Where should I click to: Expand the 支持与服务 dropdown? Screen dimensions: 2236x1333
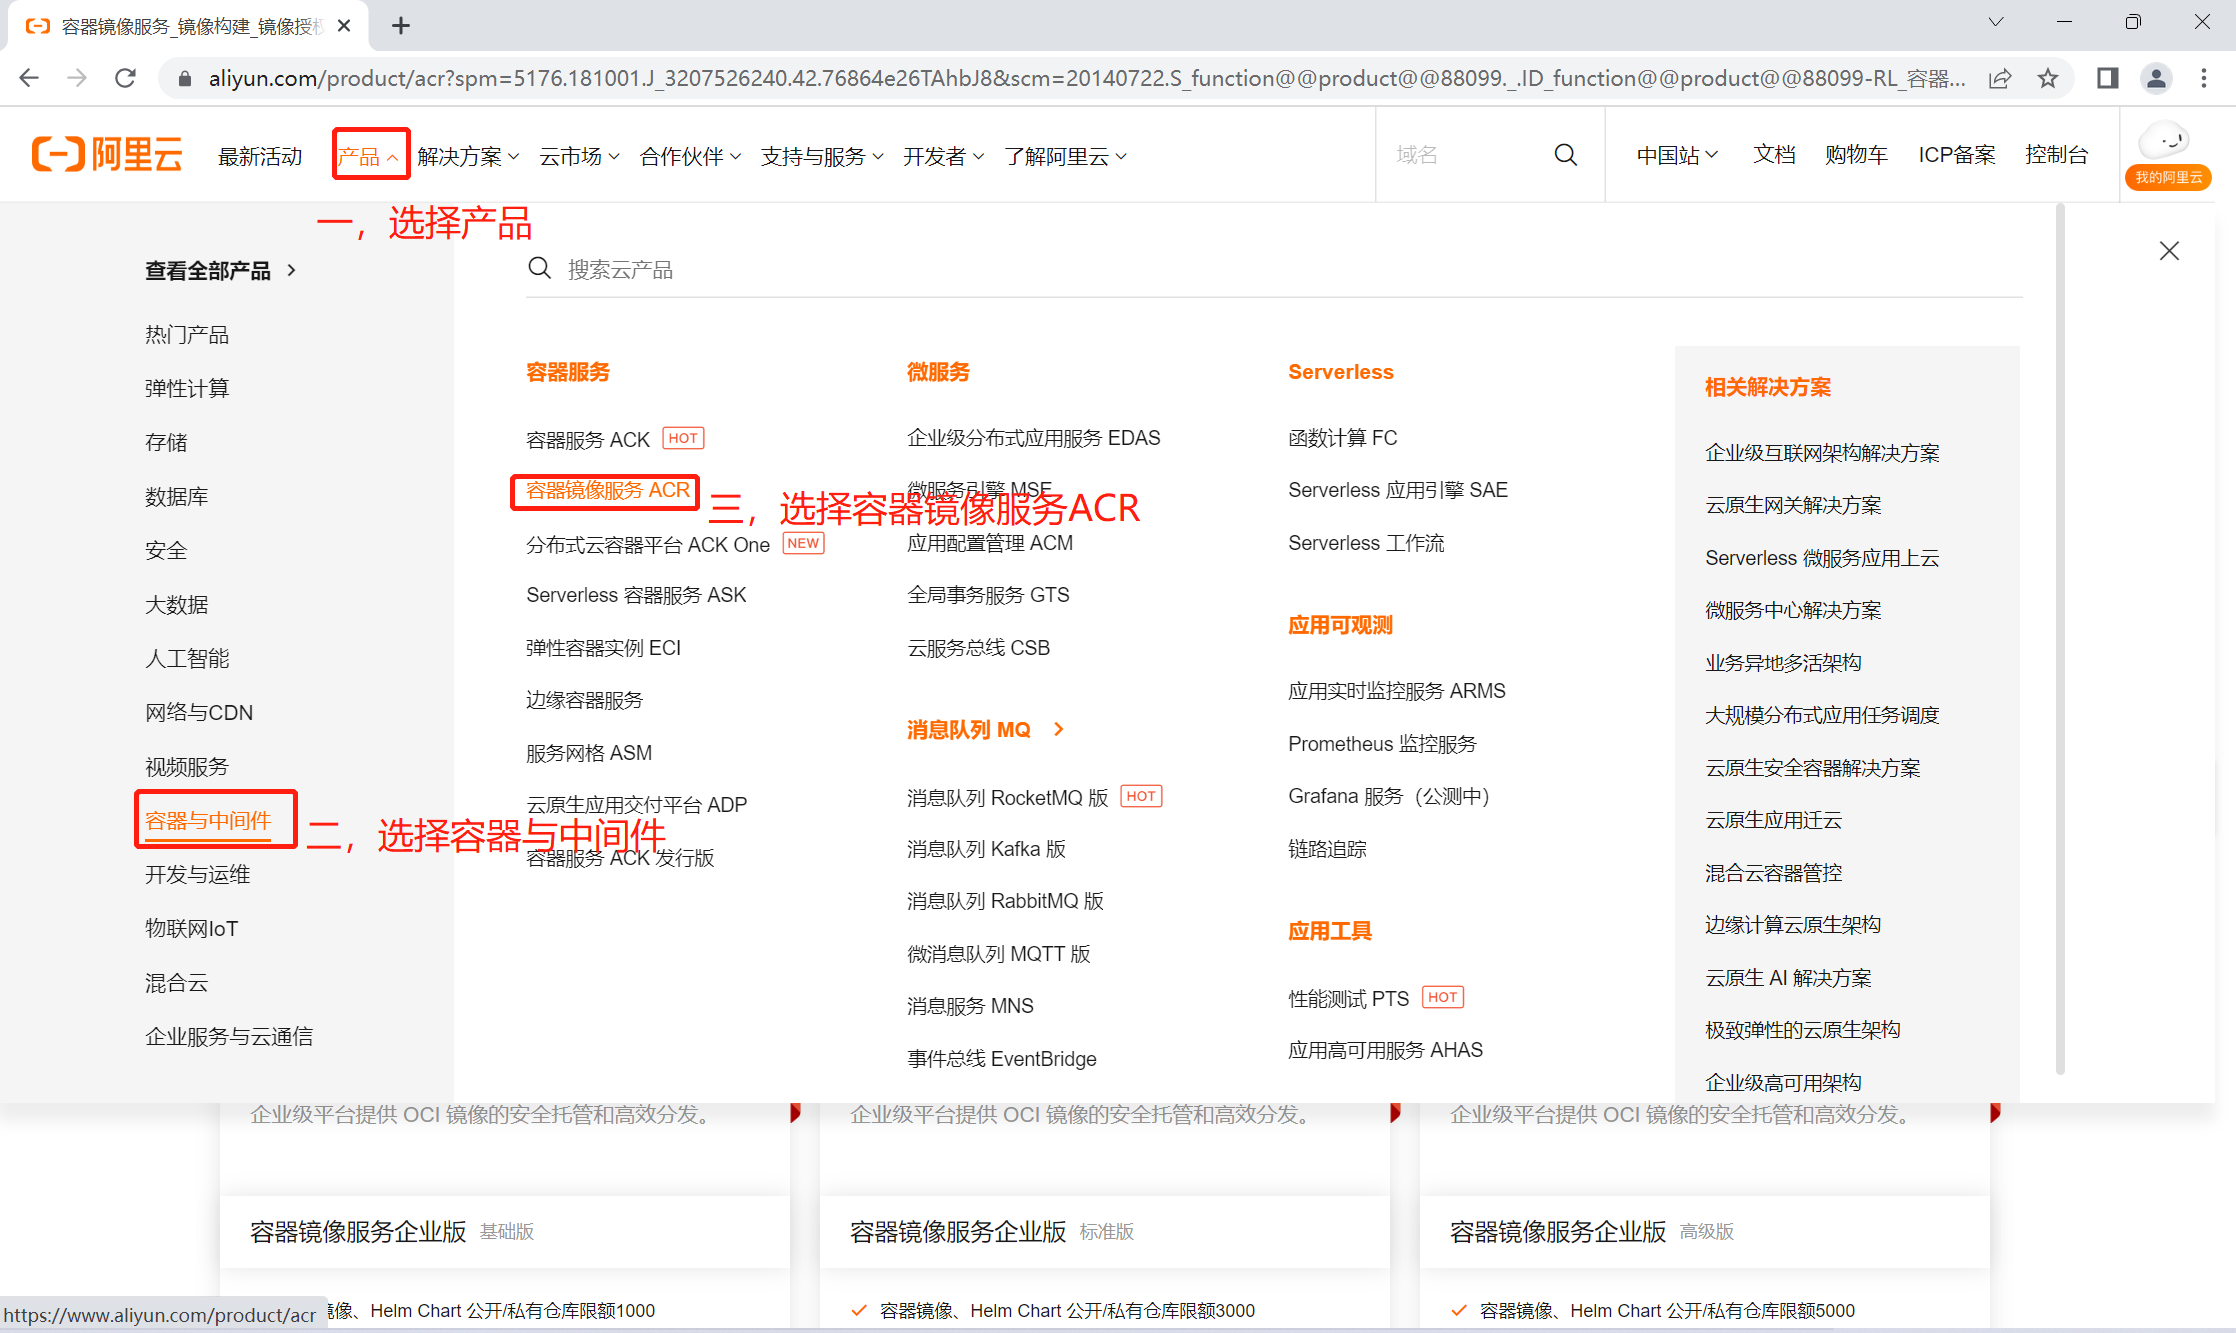822,156
